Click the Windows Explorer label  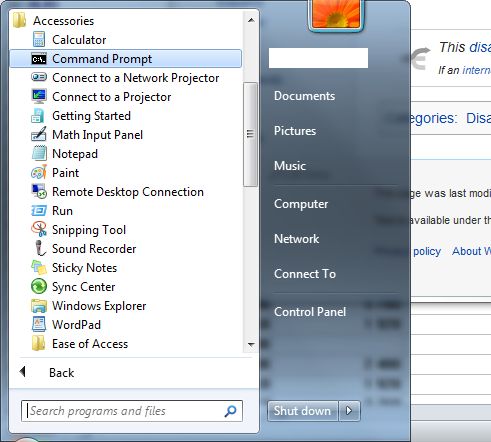click(99, 306)
